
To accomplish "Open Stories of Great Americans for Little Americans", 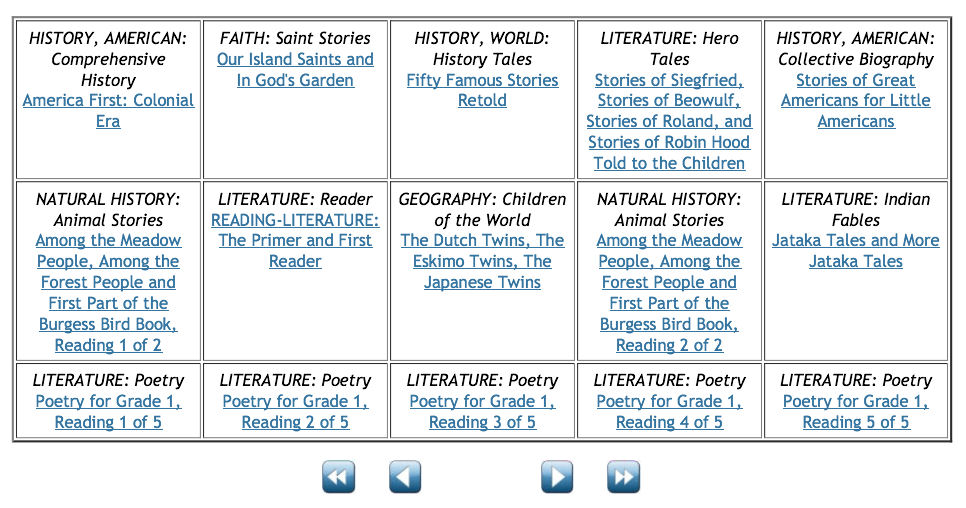I will [x=856, y=100].
